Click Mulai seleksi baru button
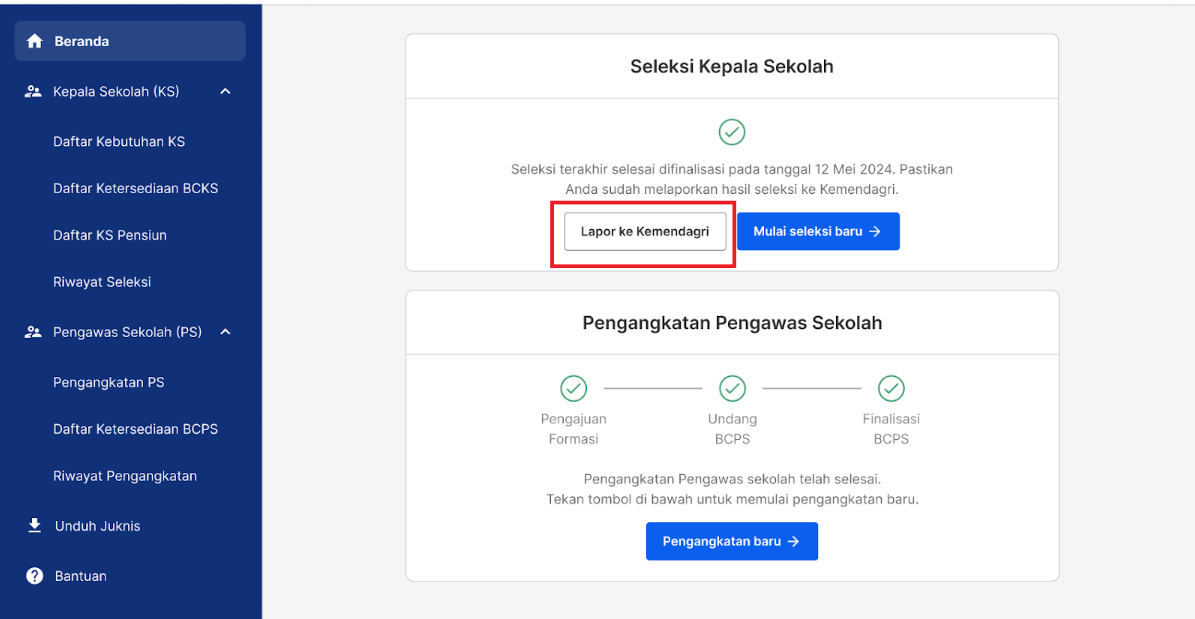This screenshot has width=1195, height=619. click(819, 231)
